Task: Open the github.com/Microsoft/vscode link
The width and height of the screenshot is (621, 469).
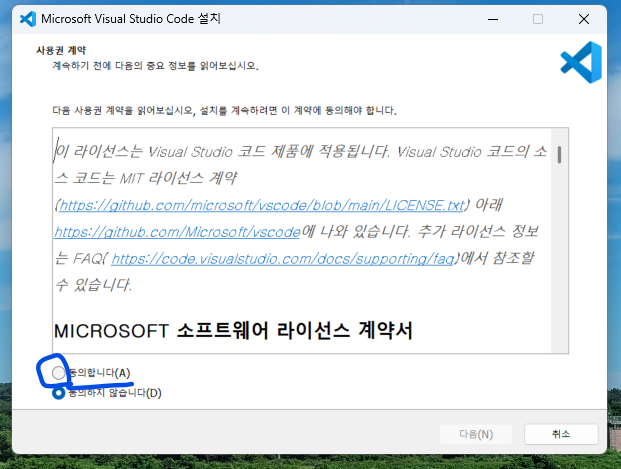Action: [x=177, y=232]
